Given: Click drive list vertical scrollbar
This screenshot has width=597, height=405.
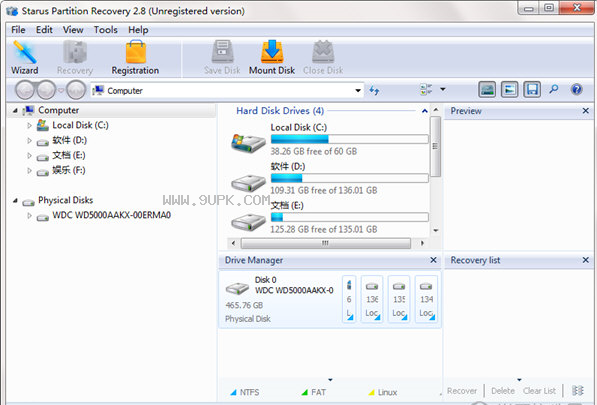Looking at the screenshot, I should 436,147.
